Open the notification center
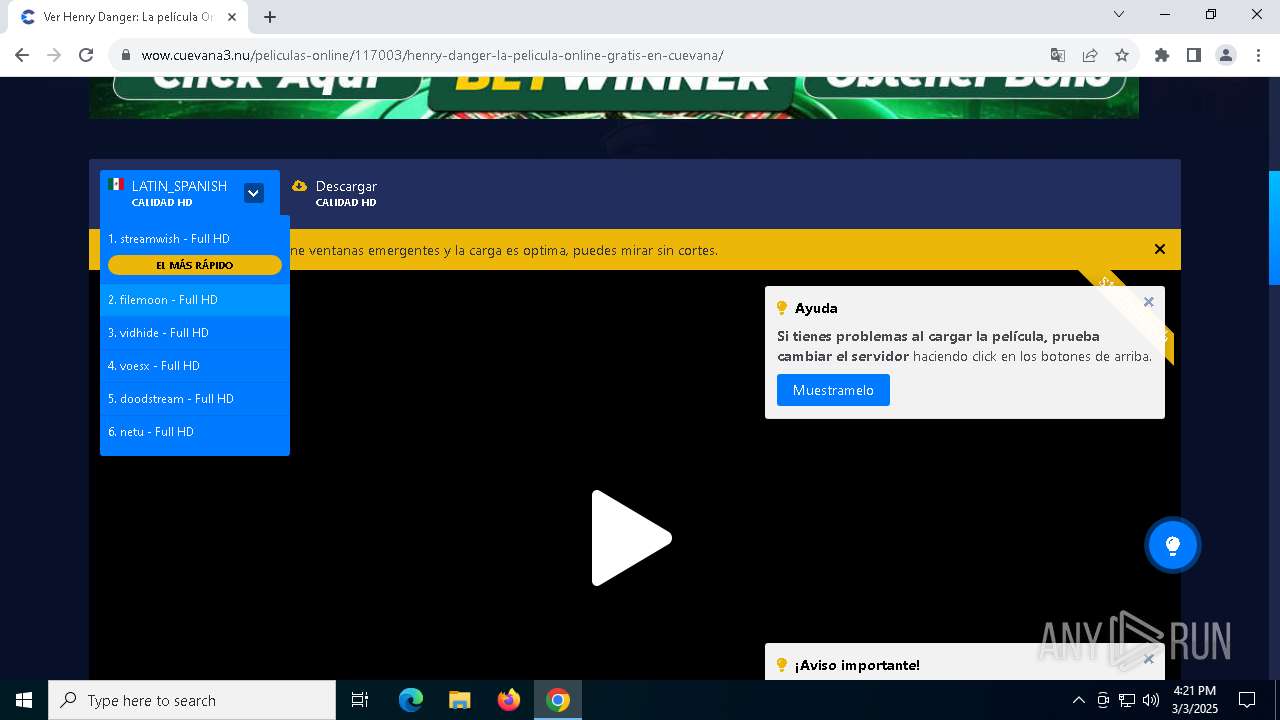Screen dimensions: 1280x720 1247,700
